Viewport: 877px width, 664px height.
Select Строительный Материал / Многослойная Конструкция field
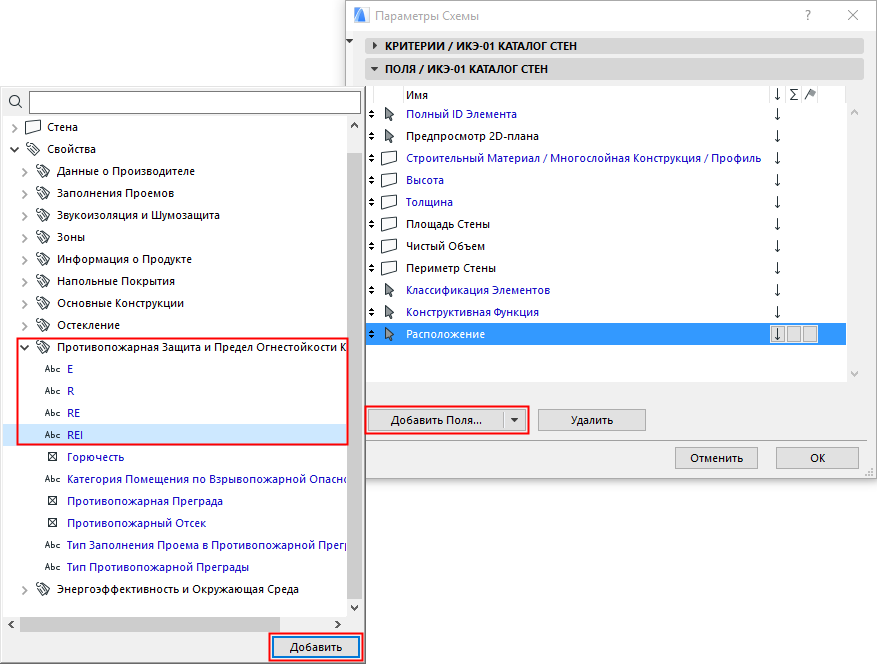coord(583,158)
